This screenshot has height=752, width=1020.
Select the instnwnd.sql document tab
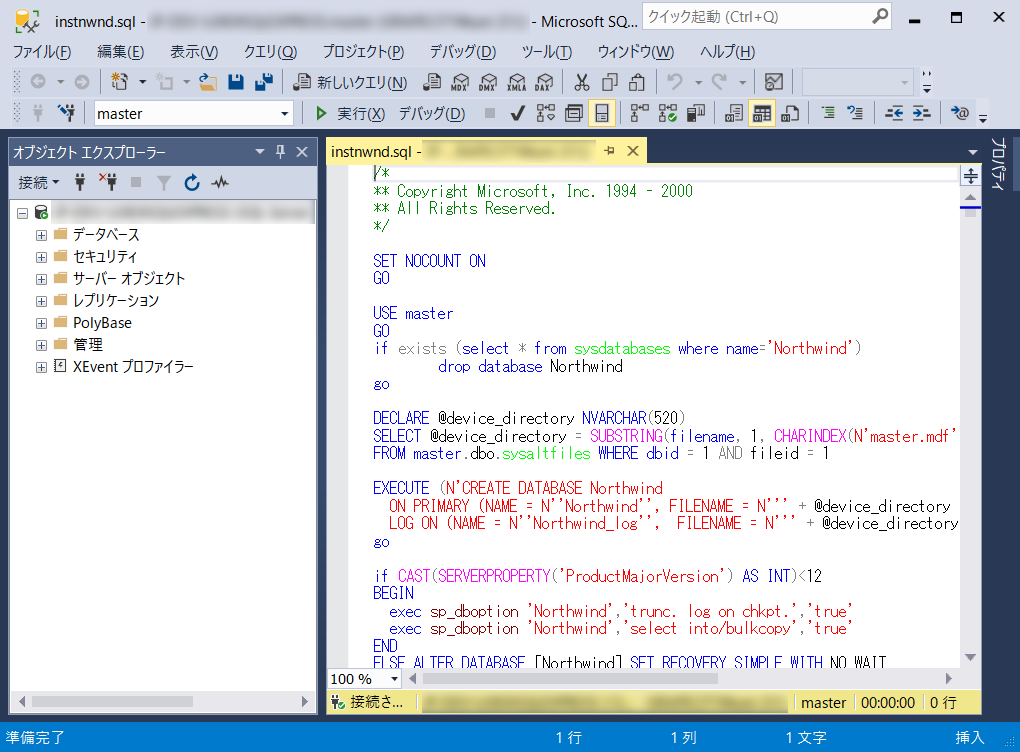click(461, 152)
